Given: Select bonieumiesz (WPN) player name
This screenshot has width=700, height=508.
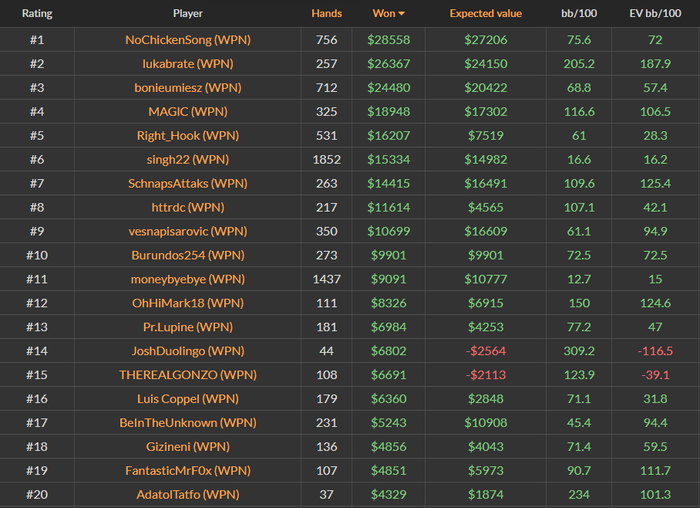Looking at the screenshot, I should coord(187,88).
